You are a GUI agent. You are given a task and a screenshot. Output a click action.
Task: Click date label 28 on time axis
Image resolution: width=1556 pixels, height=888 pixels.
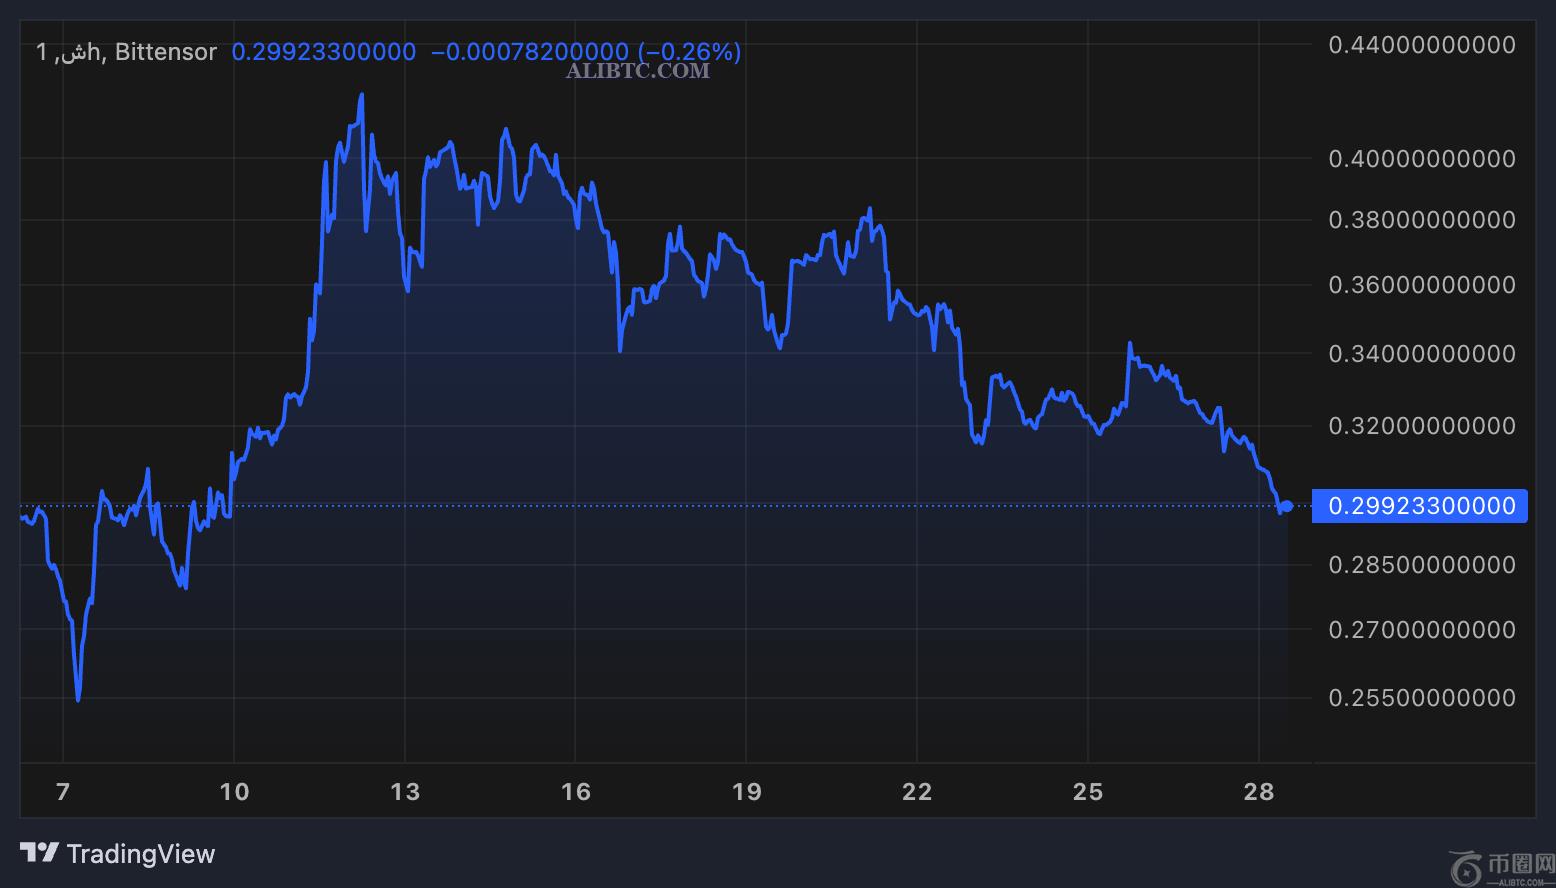tap(1259, 792)
